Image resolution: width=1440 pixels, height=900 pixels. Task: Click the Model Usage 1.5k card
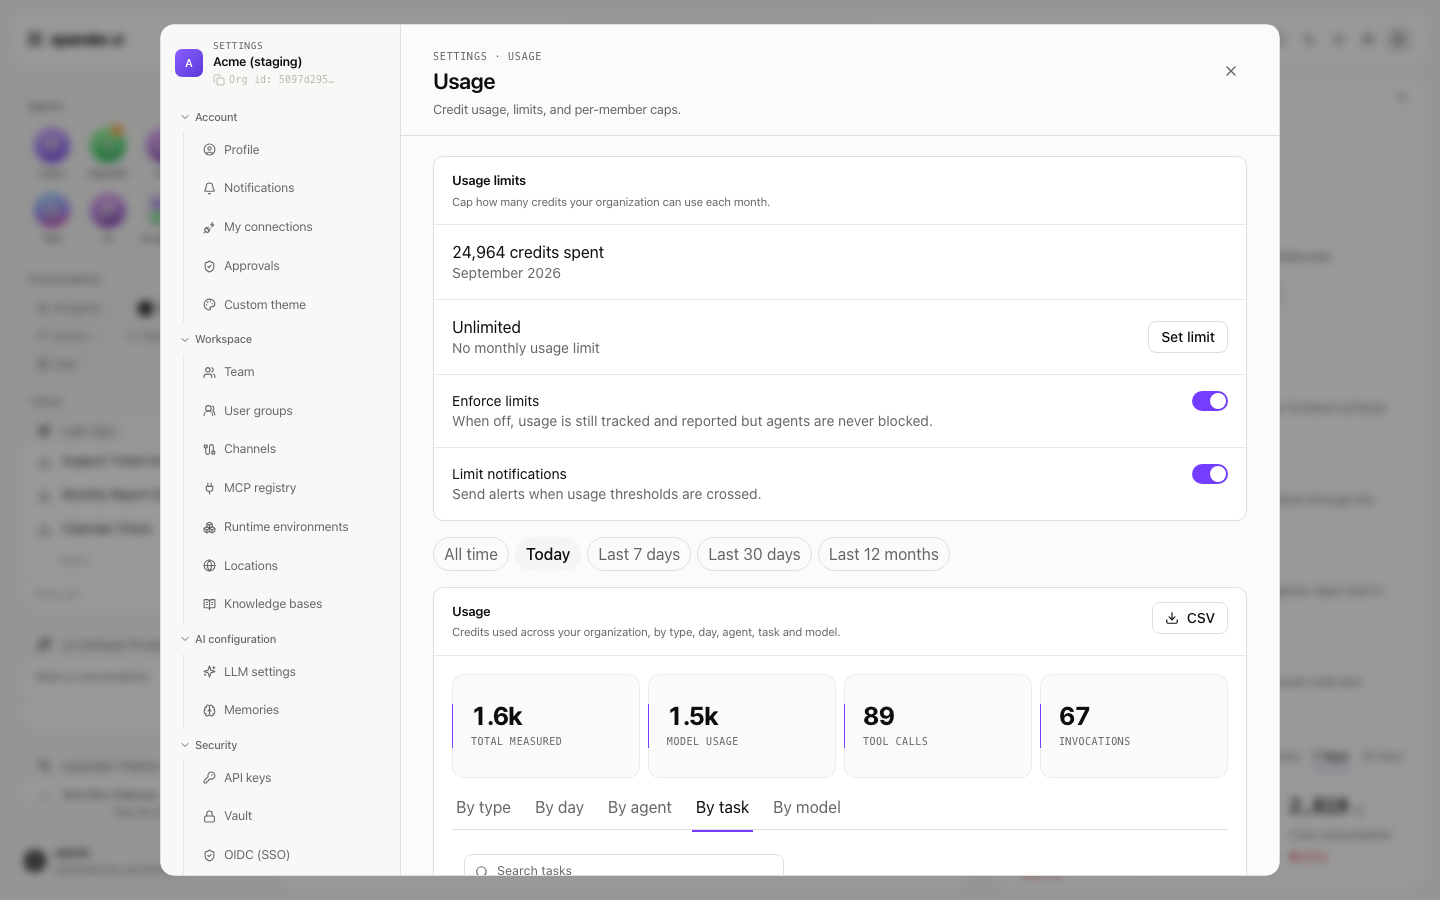[742, 726]
